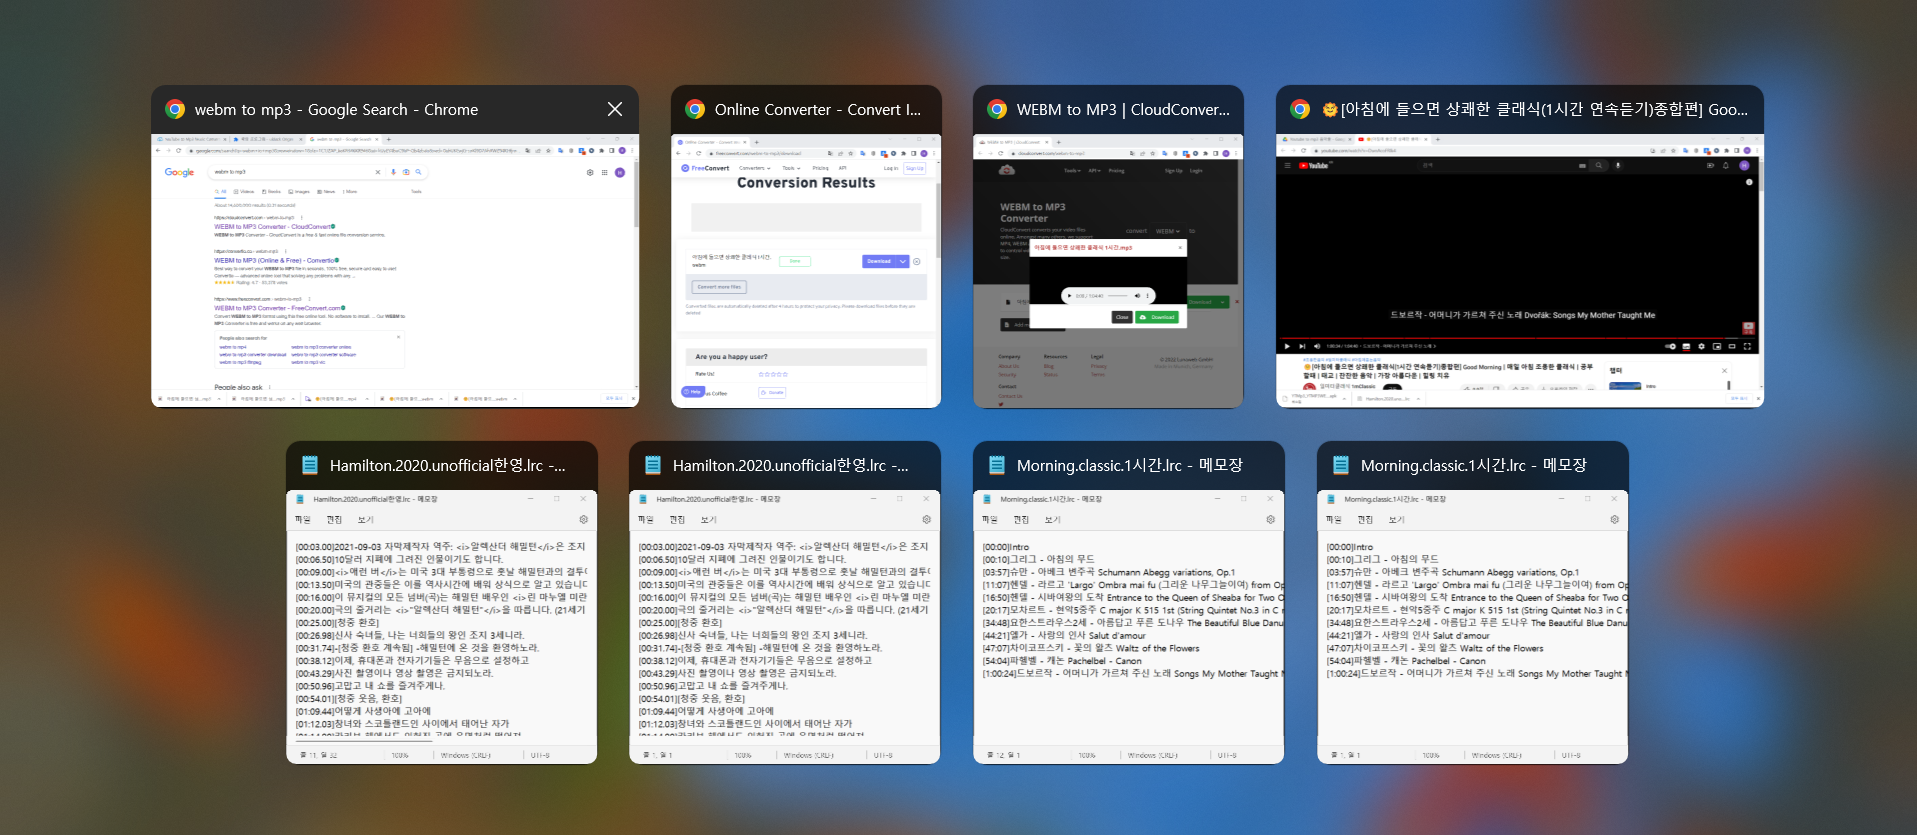Click CloudConvert cloud logo in its thumbnail
Screen dimensions: 1917x835
1007,170
